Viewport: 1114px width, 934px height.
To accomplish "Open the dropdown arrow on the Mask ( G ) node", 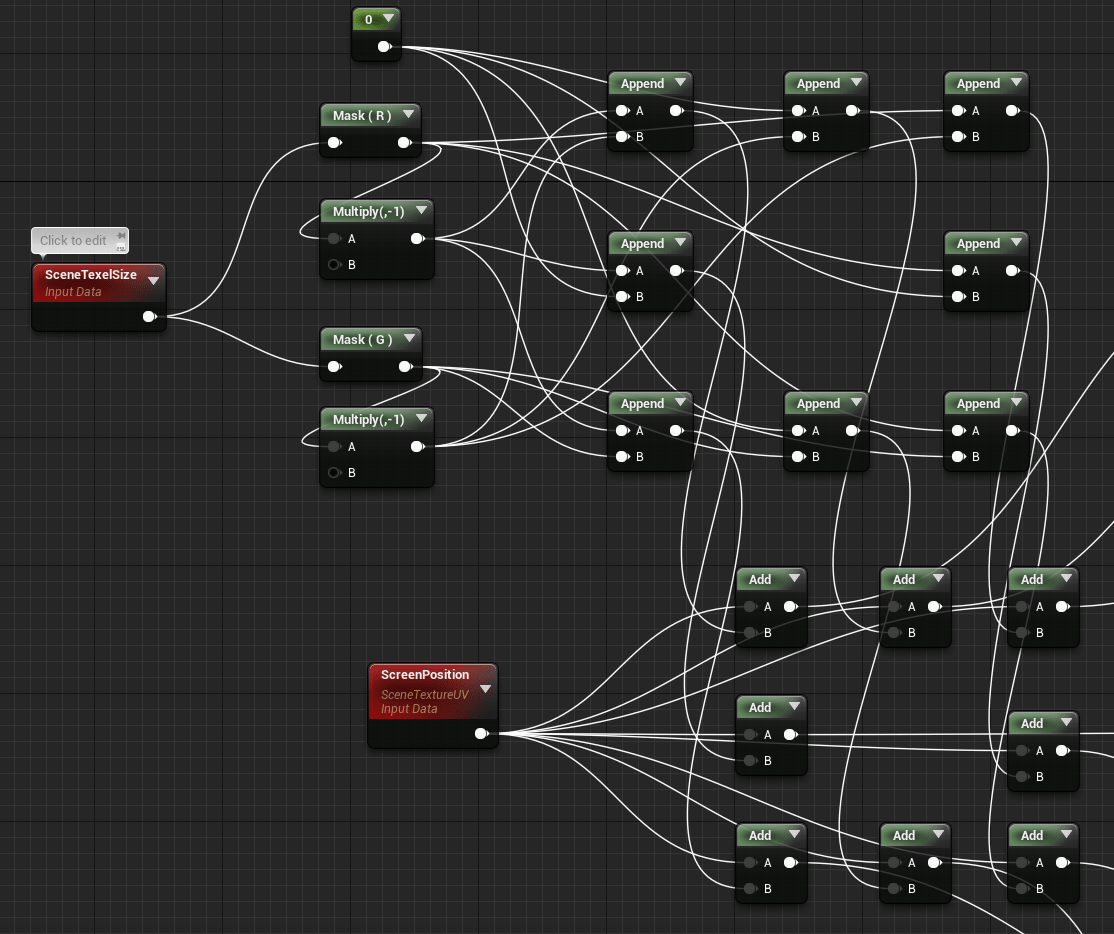I will click(409, 339).
